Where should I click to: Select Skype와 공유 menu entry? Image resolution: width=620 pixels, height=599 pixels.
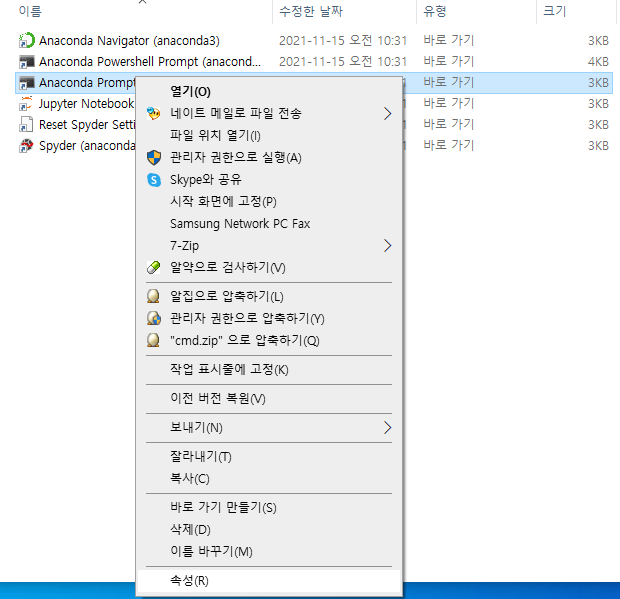click(x=269, y=180)
